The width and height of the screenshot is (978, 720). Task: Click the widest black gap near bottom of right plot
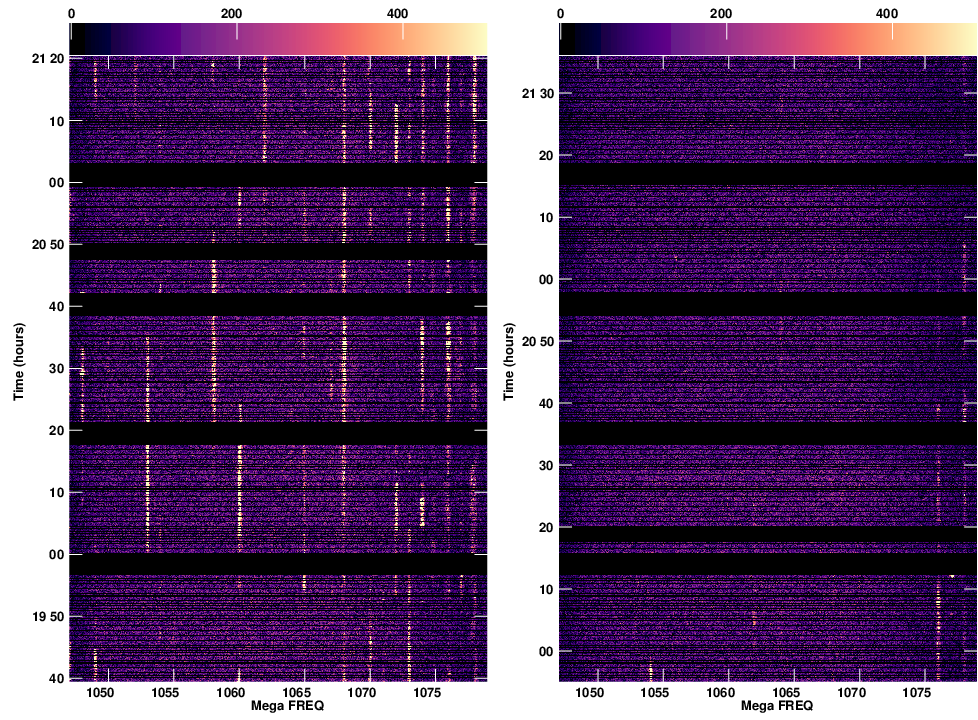pos(767,563)
